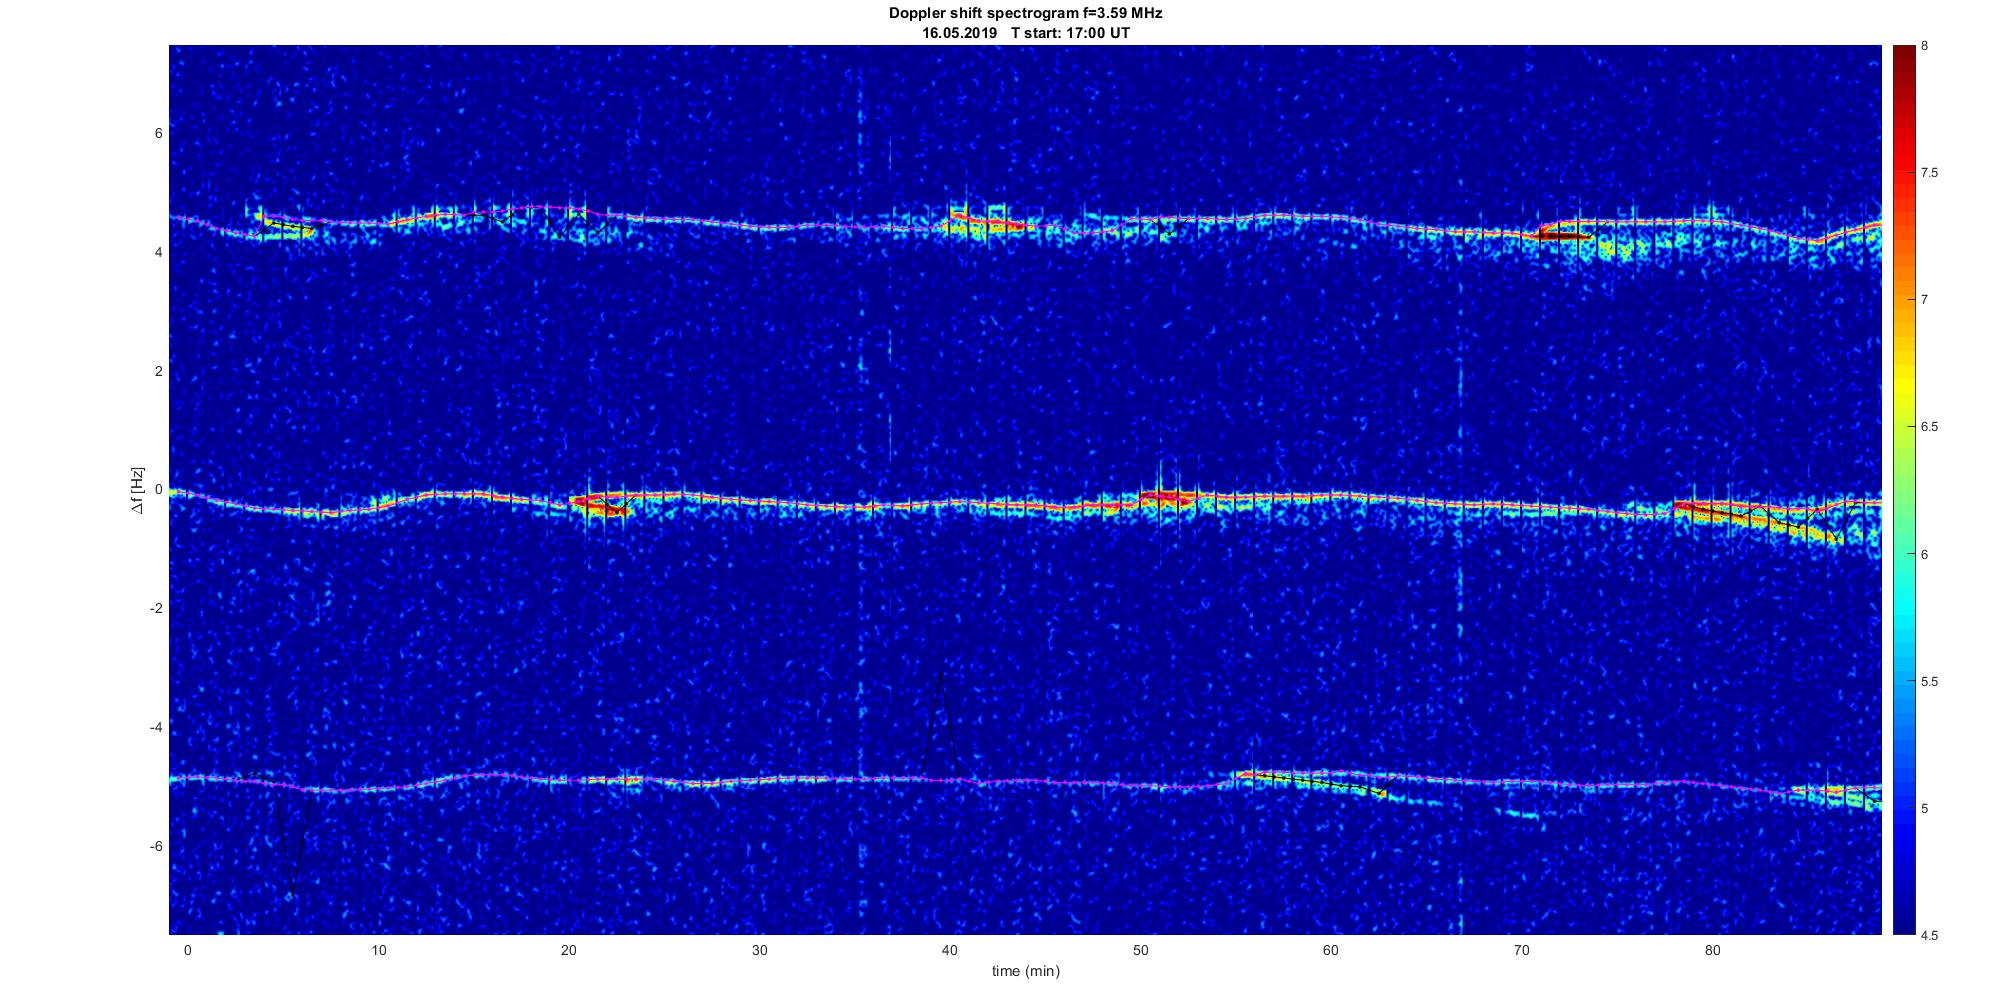This screenshot has width=2000, height=1003.
Task: Click colorbar tick label "4.5"
Action: coord(1930,936)
